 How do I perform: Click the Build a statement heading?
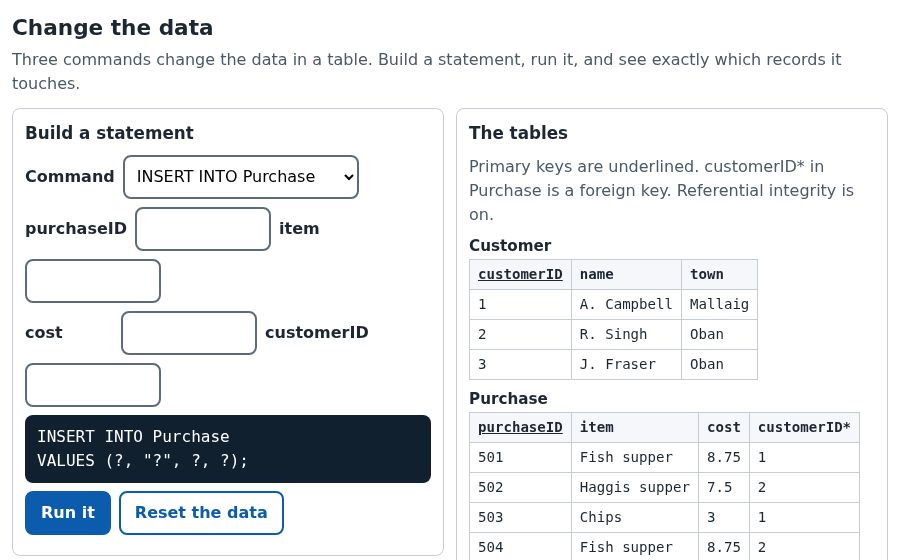click(x=109, y=133)
